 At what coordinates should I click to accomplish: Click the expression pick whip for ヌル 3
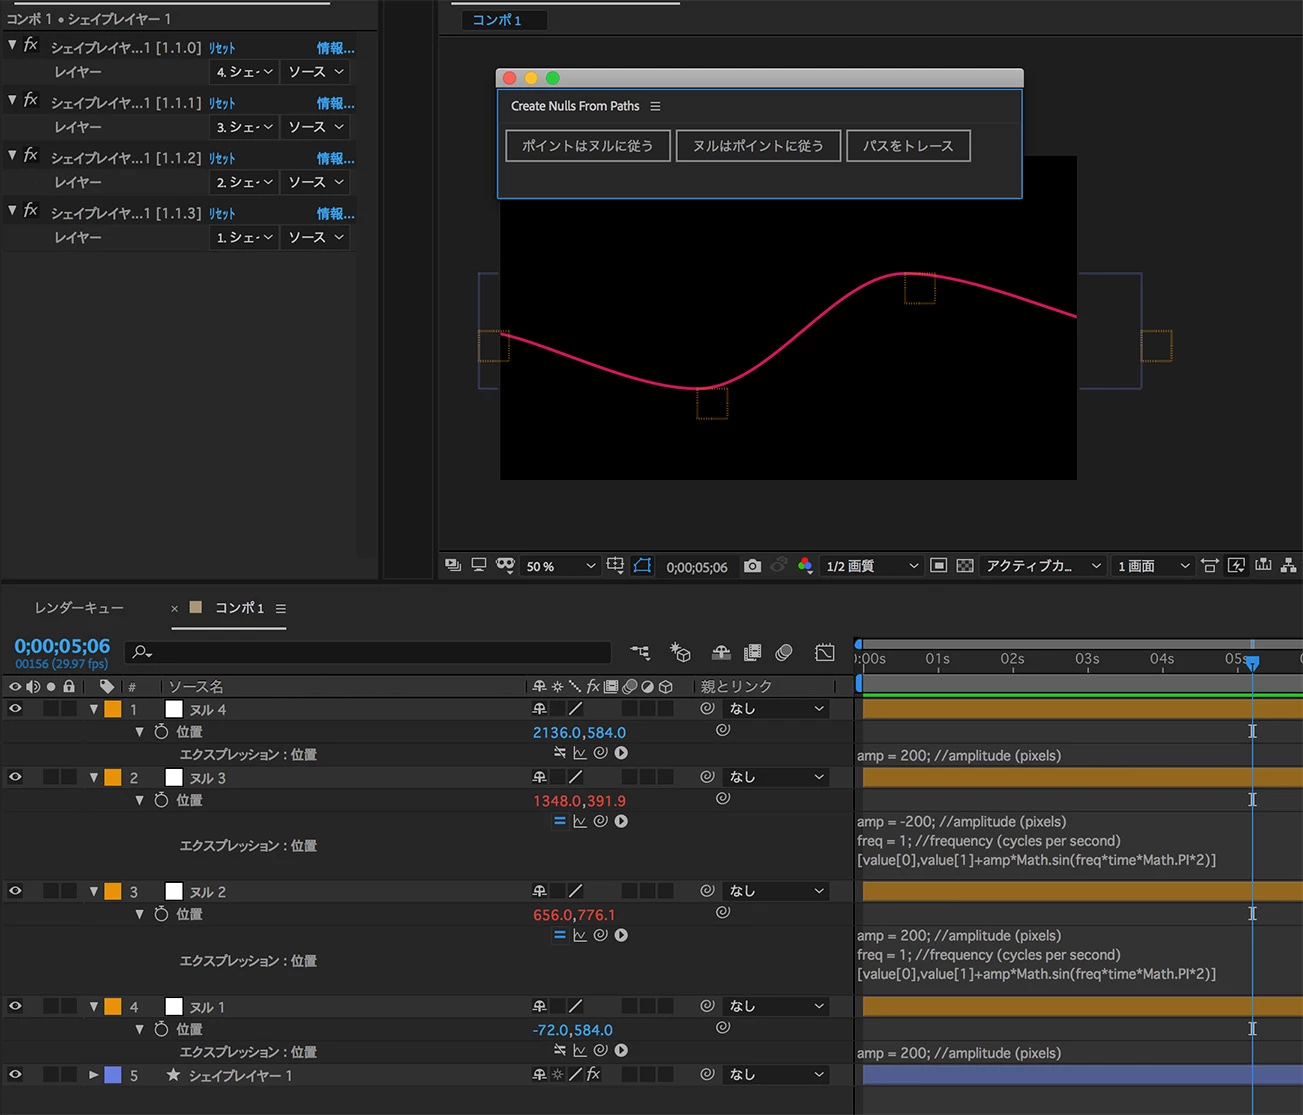[601, 821]
